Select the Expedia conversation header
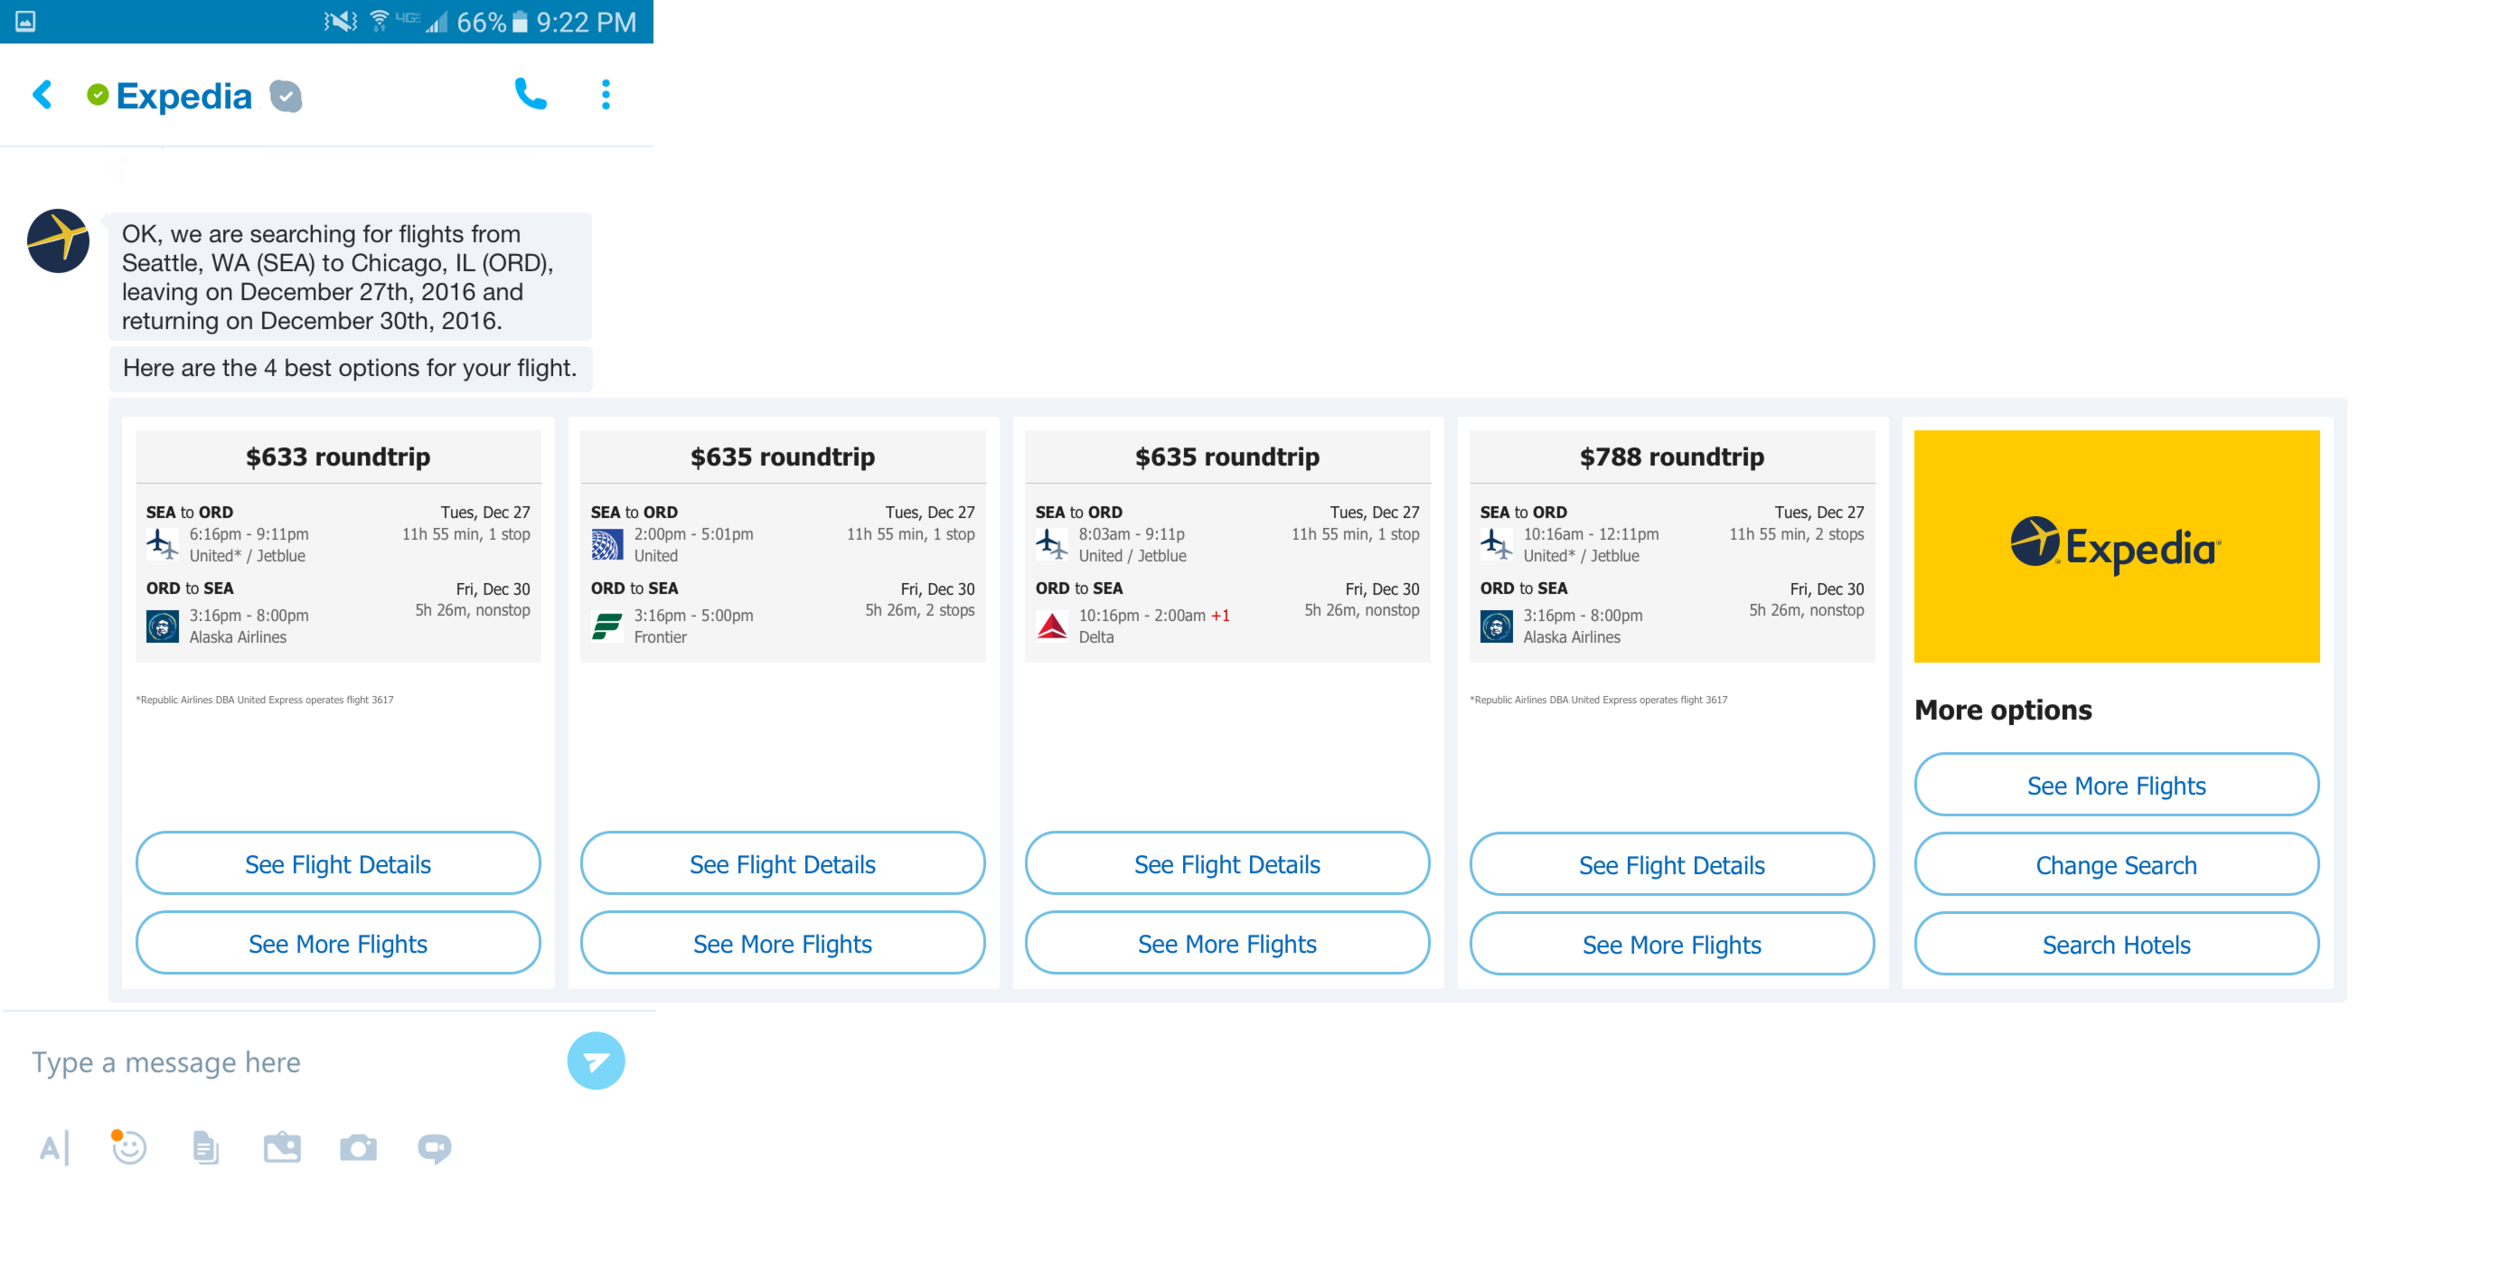This screenshot has width=2500, height=1262. [x=184, y=94]
